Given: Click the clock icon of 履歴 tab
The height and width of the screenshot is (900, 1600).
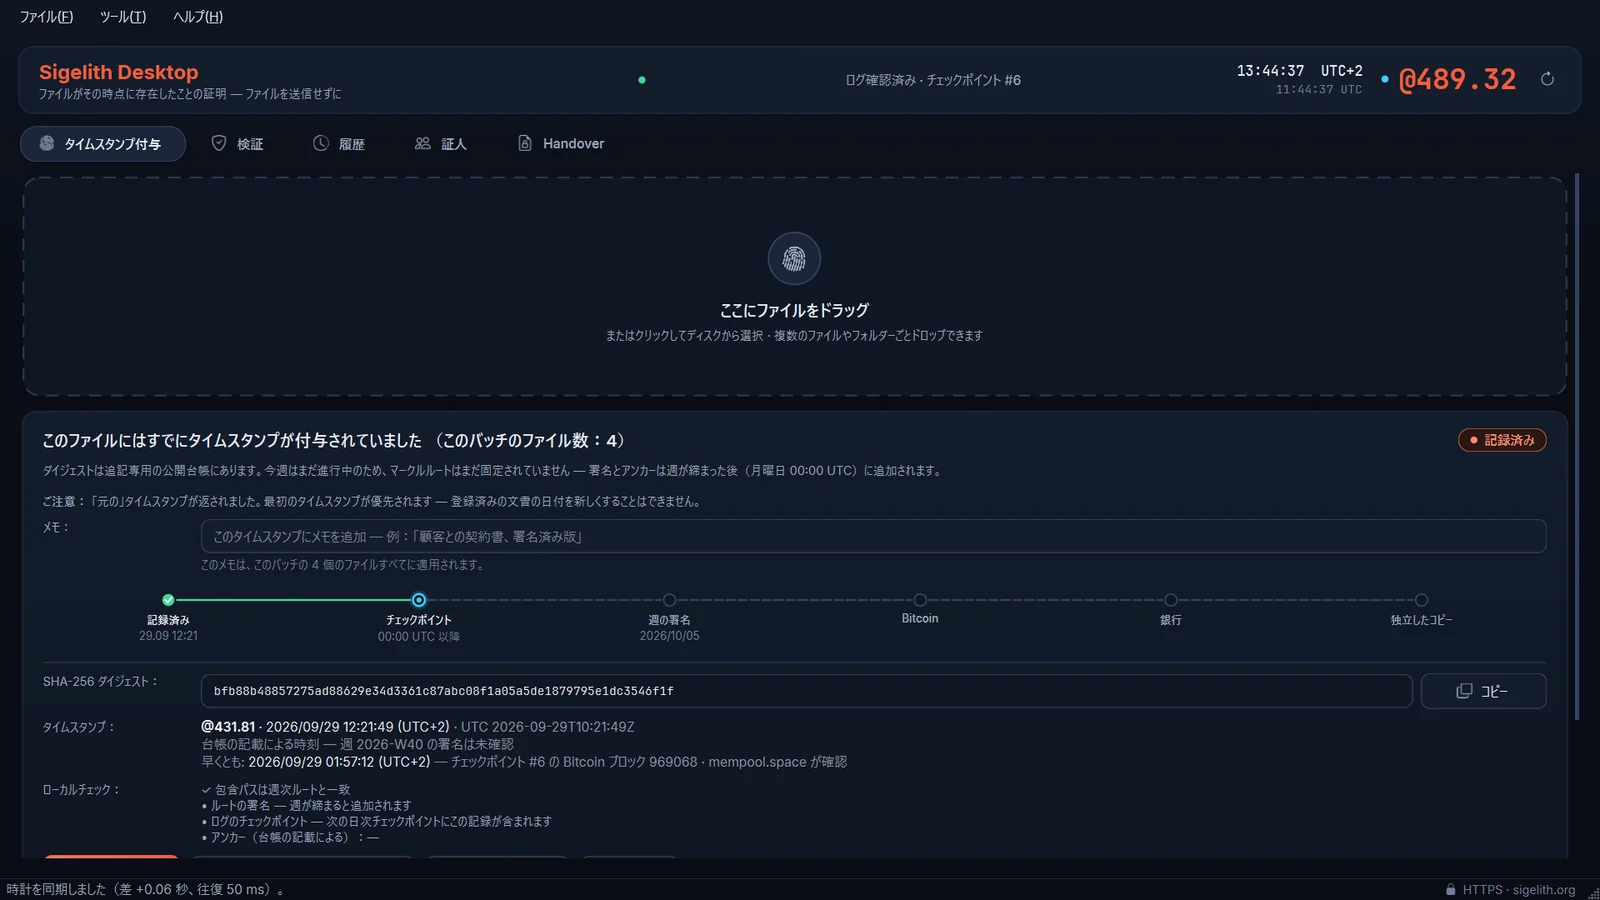Looking at the screenshot, I should (x=321, y=143).
